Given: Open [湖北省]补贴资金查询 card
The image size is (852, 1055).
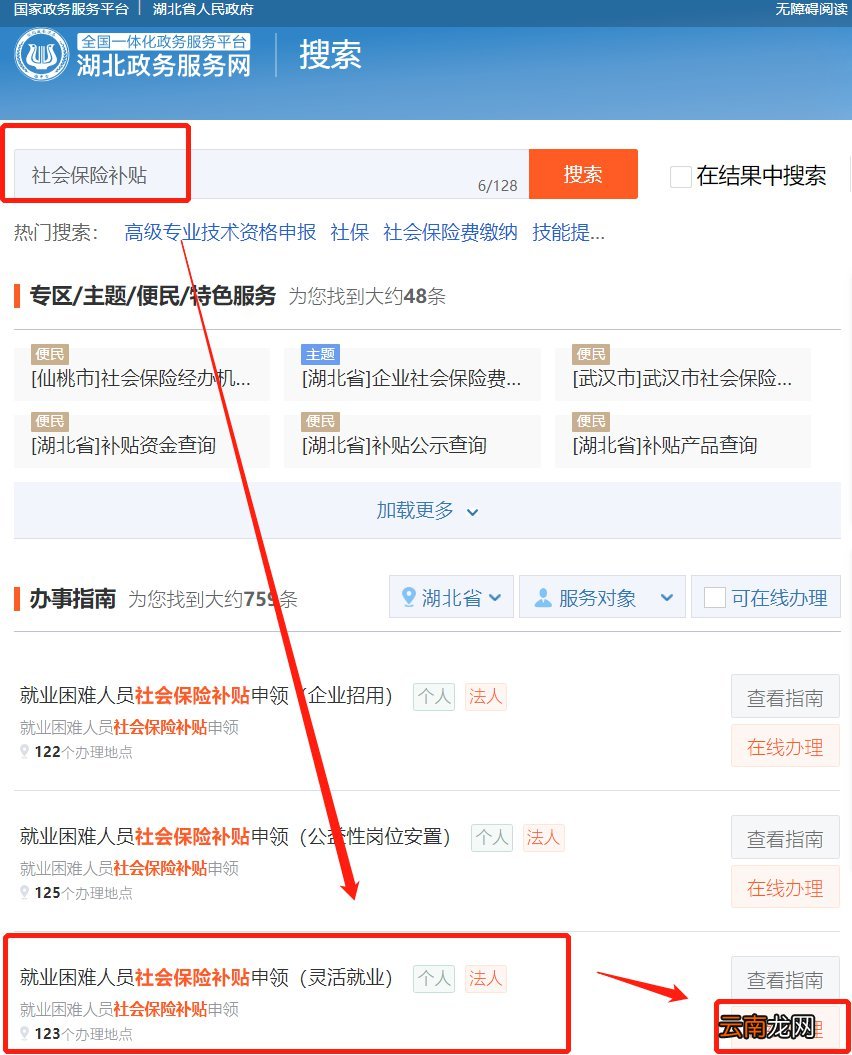Looking at the screenshot, I should click(x=142, y=440).
